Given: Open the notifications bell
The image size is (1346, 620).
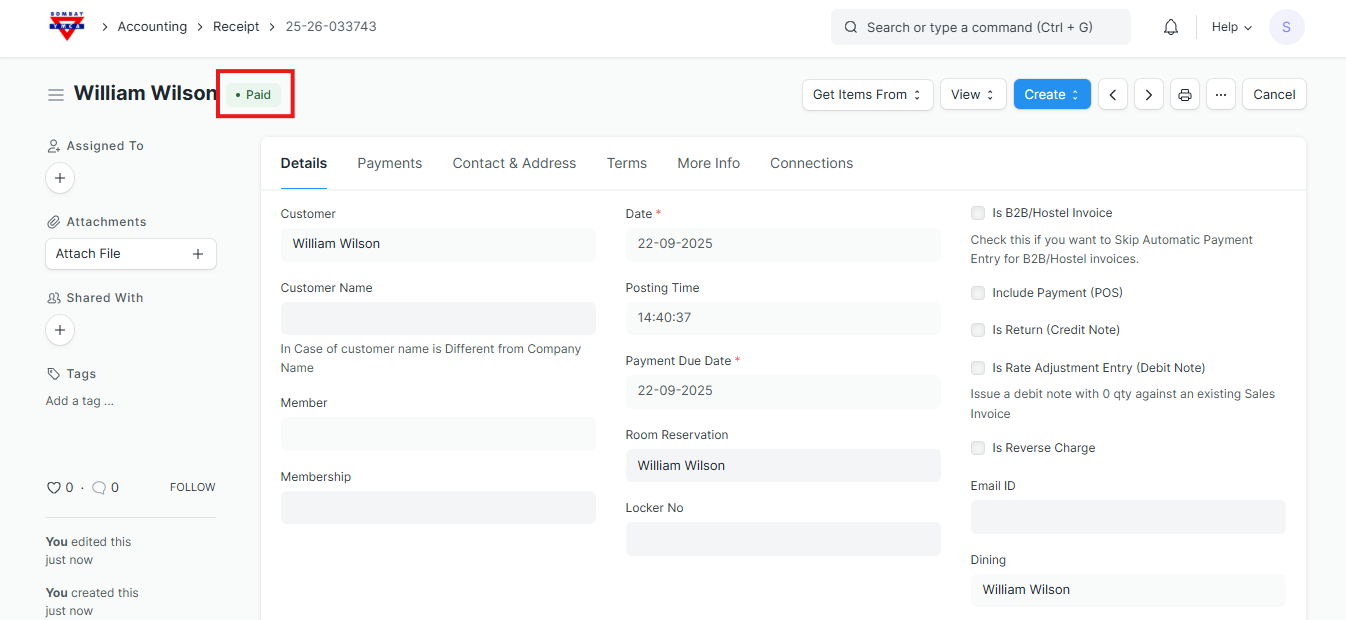Looking at the screenshot, I should (1171, 27).
